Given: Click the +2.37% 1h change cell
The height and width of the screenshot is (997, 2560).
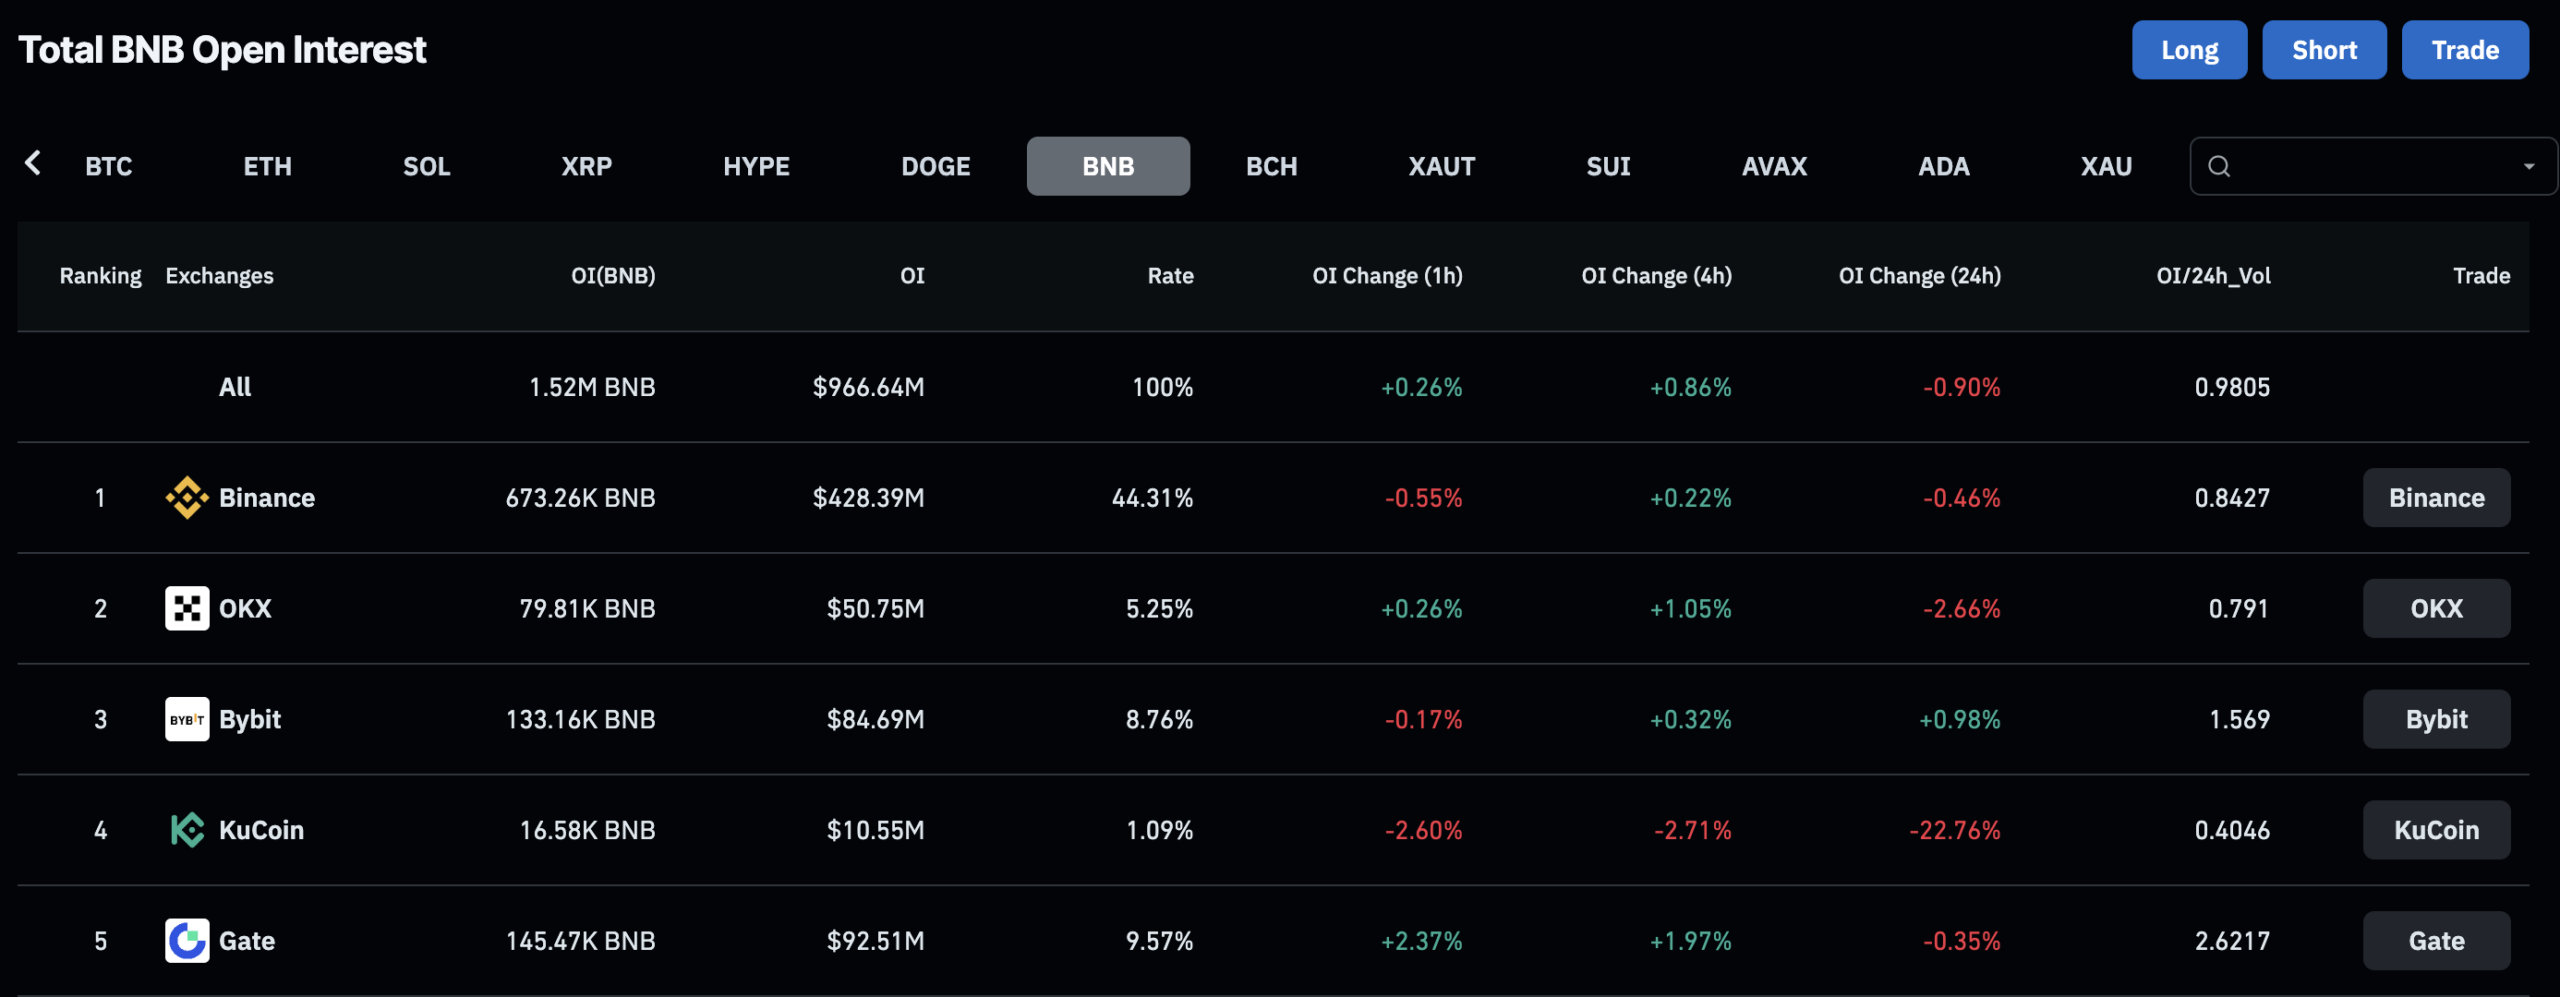Looking at the screenshot, I should (1421, 941).
